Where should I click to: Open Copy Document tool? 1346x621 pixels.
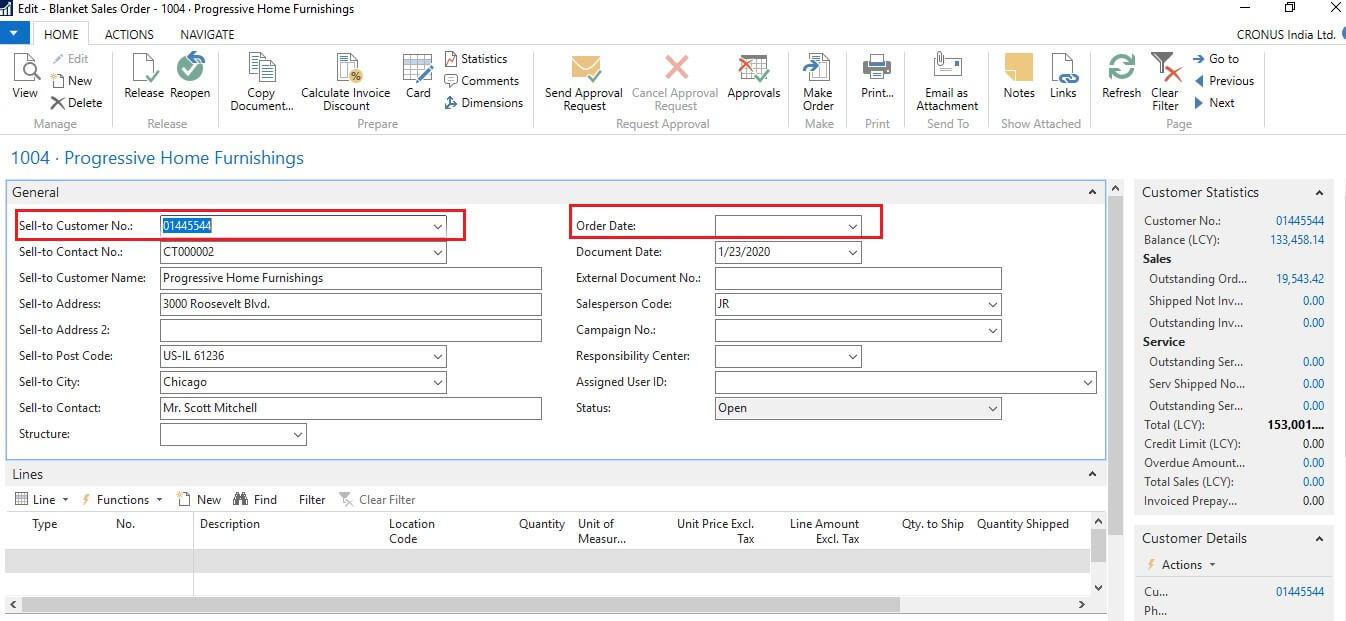pyautogui.click(x=261, y=80)
